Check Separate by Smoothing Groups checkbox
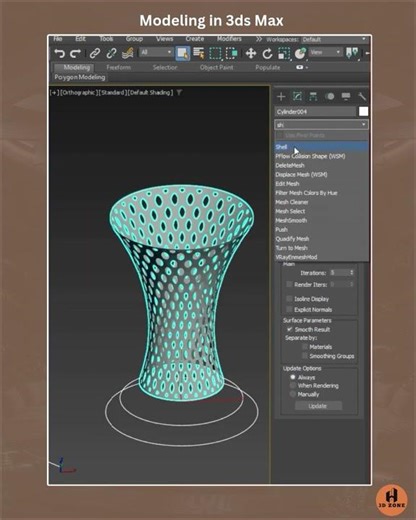Screen dimensions: 416x520 point(305,356)
